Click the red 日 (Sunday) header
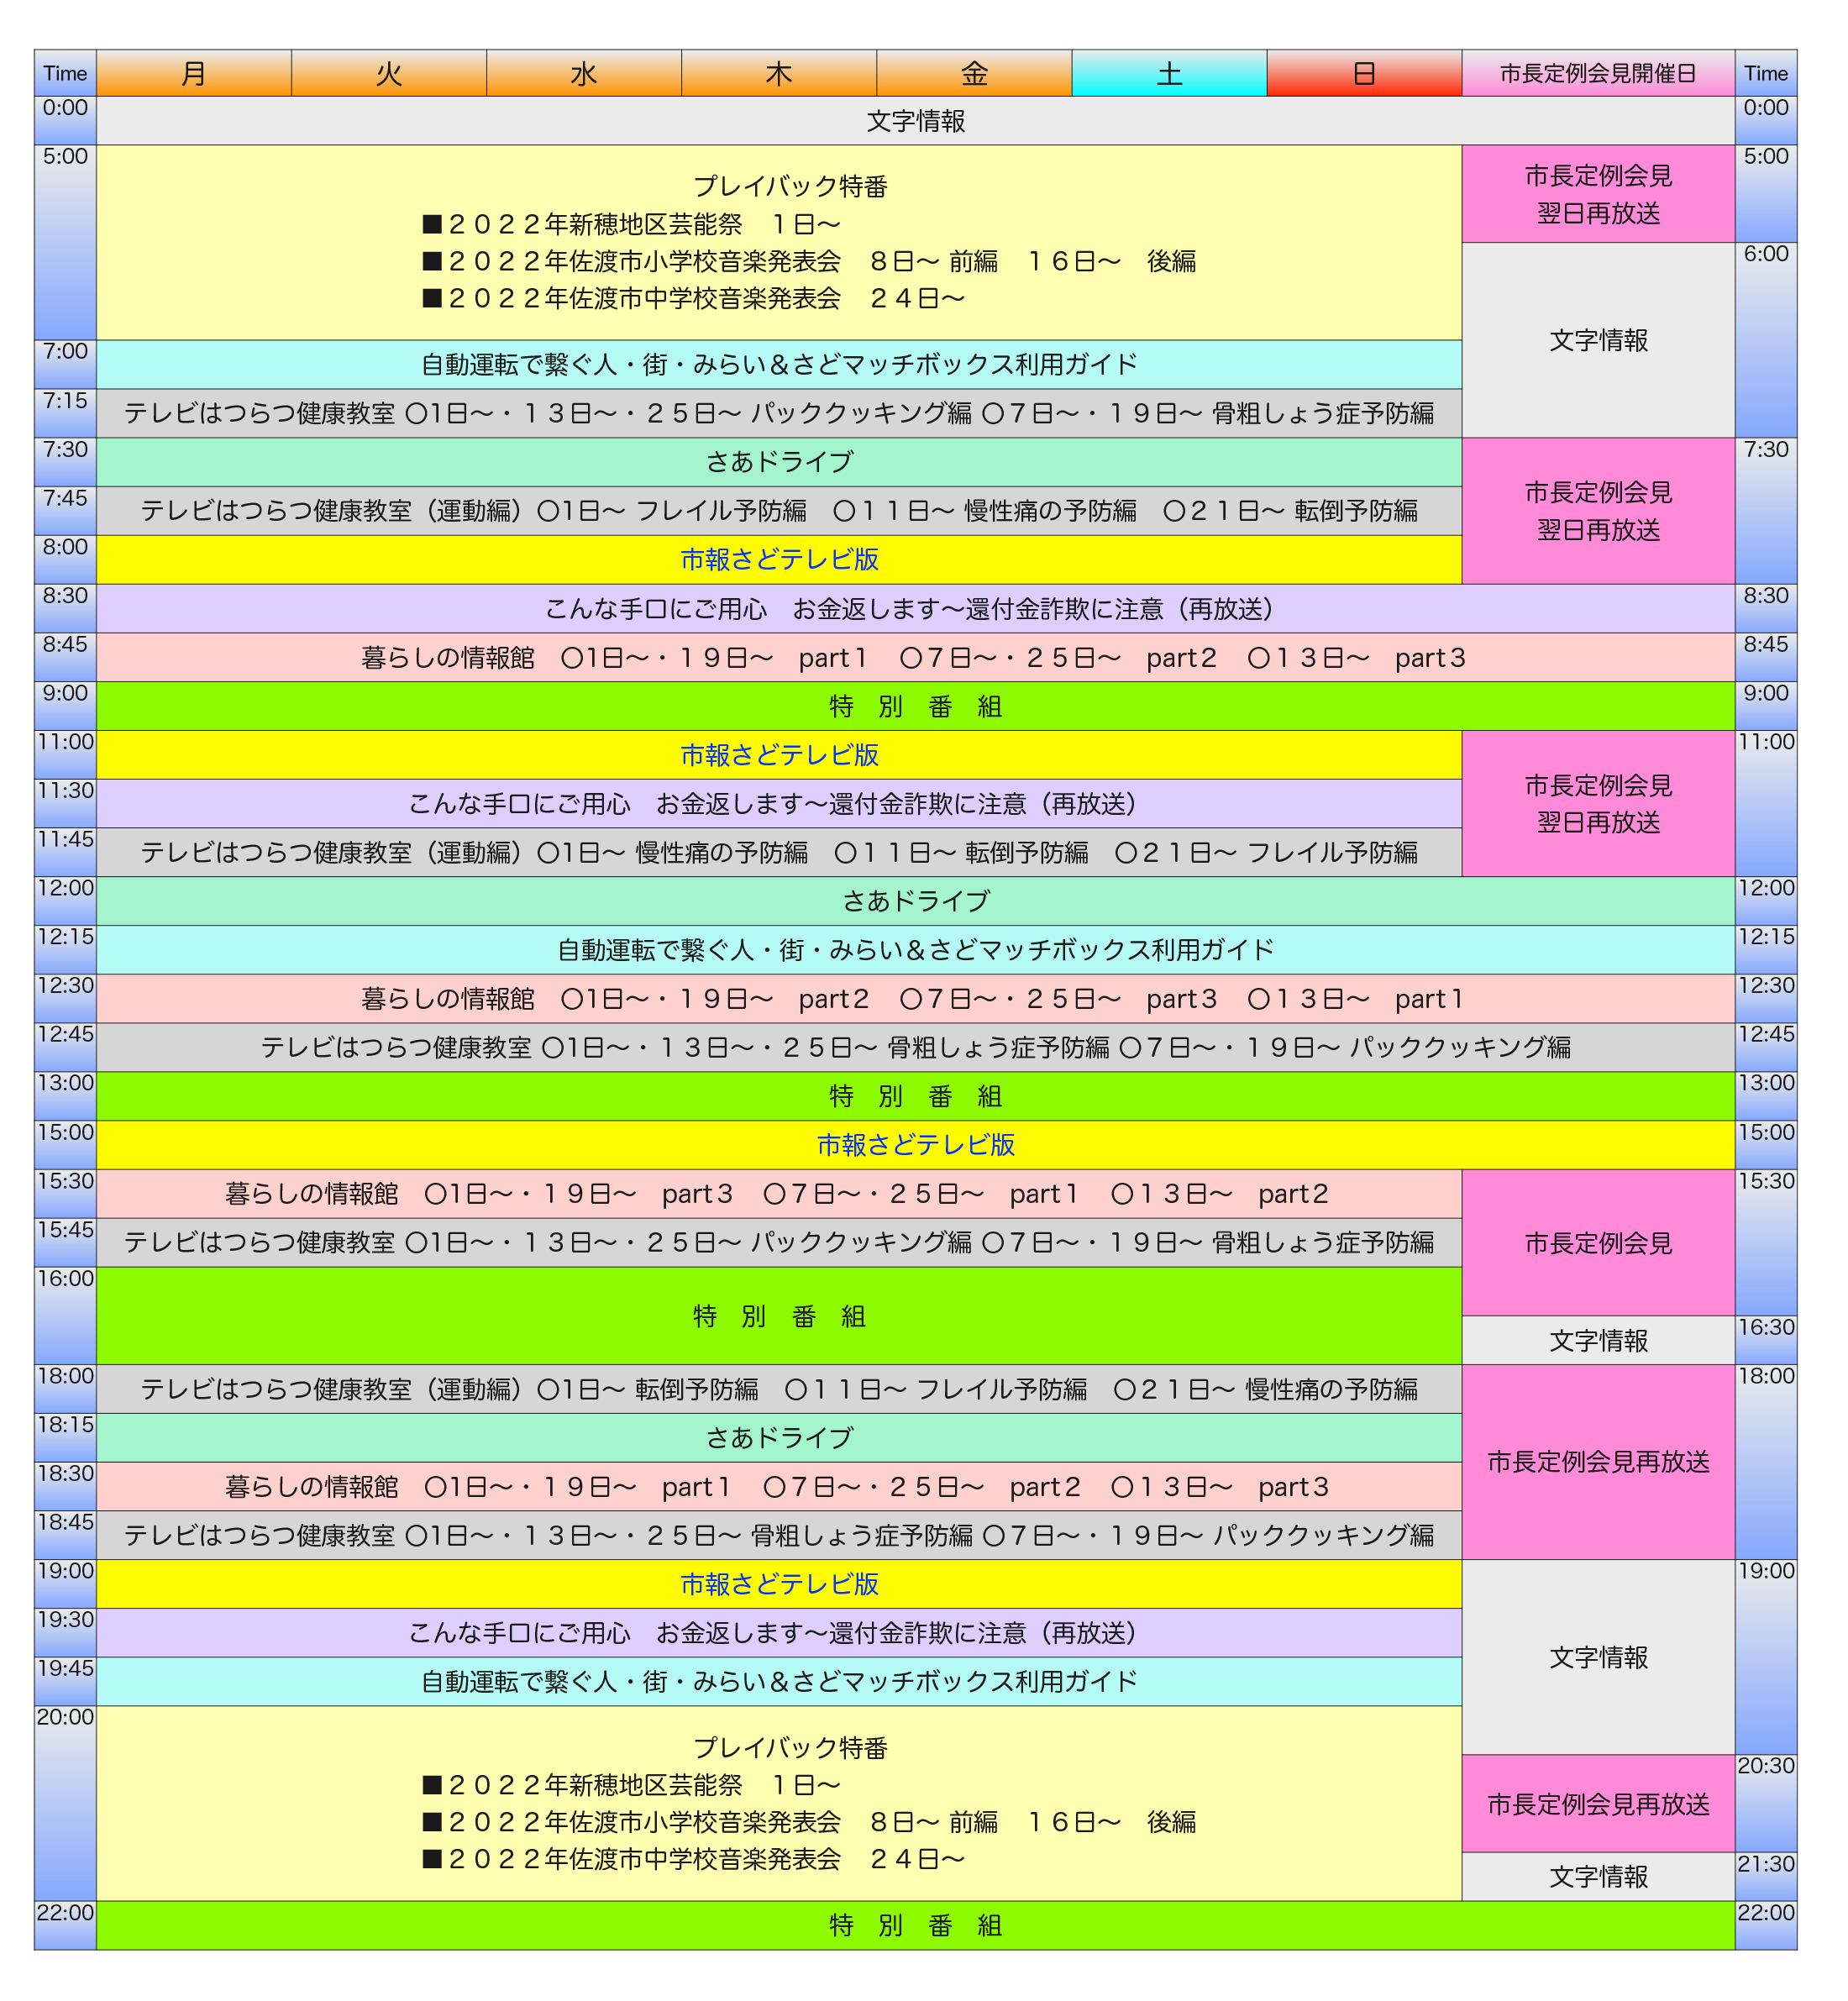Screen dimensions: 1848x2001 [1364, 73]
